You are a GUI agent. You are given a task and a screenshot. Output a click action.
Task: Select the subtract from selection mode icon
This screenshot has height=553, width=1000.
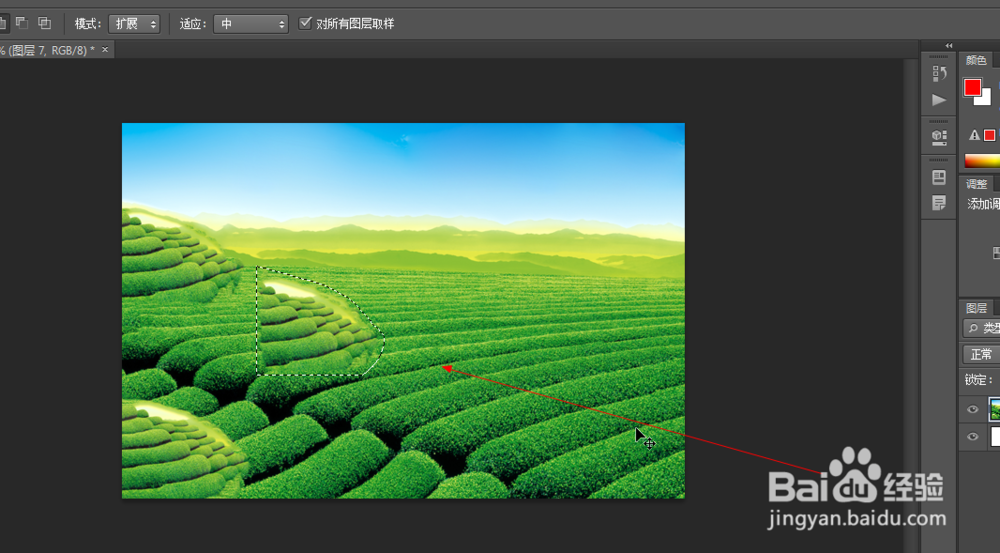(22, 24)
